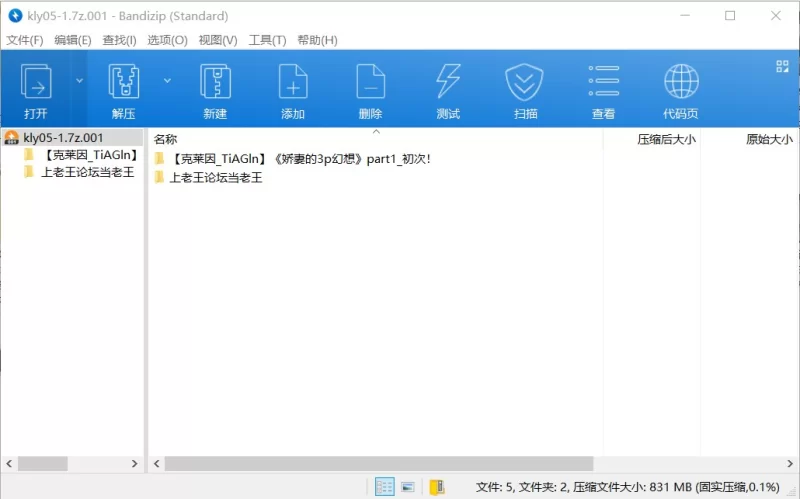This screenshot has height=499, width=800.
Task: Select 上老王论坛当老王 folder in tree
Action: click(88, 172)
